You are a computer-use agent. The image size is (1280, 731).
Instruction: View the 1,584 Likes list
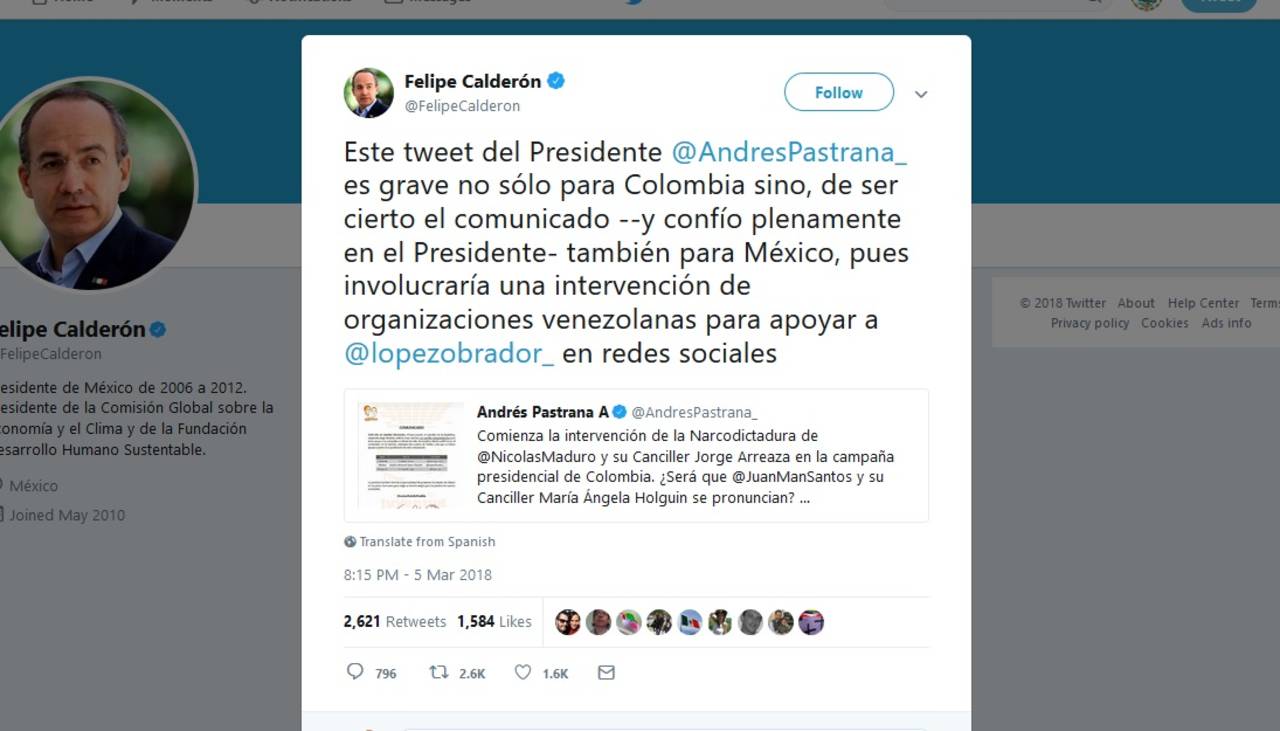coord(494,621)
